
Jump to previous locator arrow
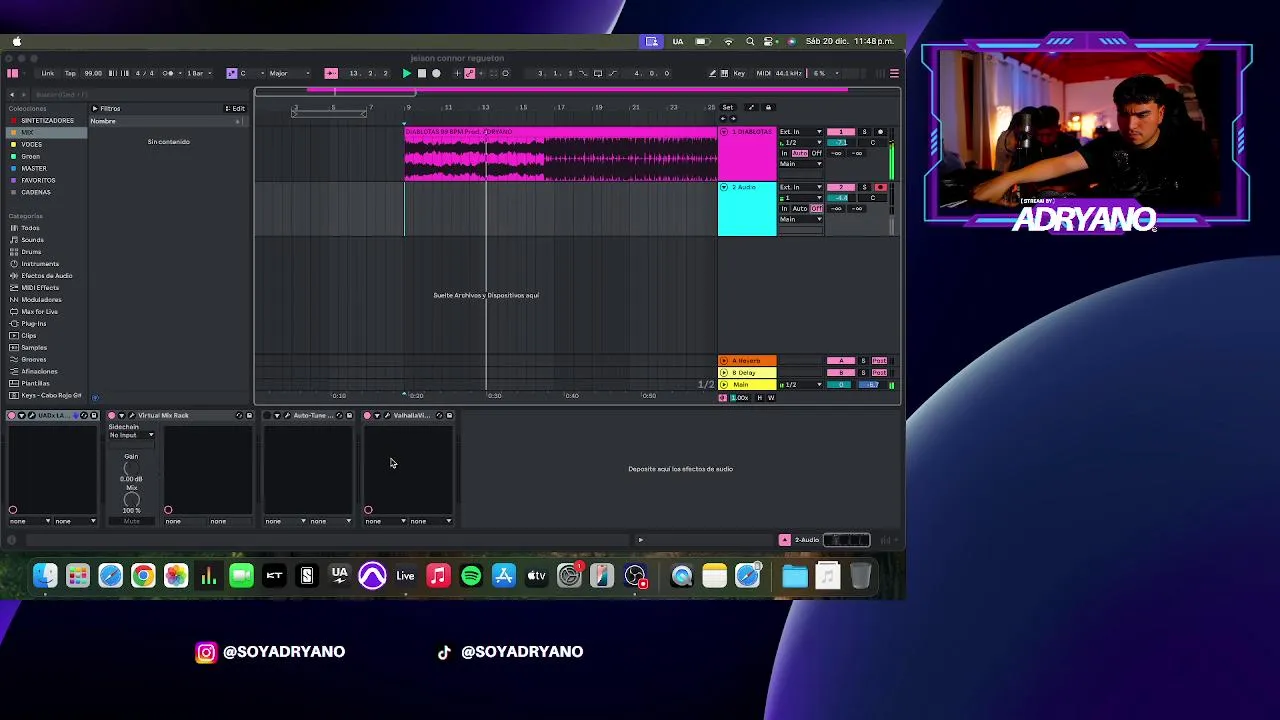tap(723, 118)
